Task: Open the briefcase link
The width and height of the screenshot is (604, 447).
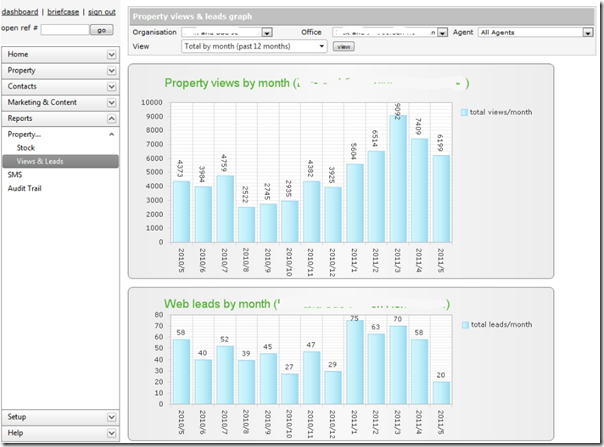Action: (x=62, y=10)
